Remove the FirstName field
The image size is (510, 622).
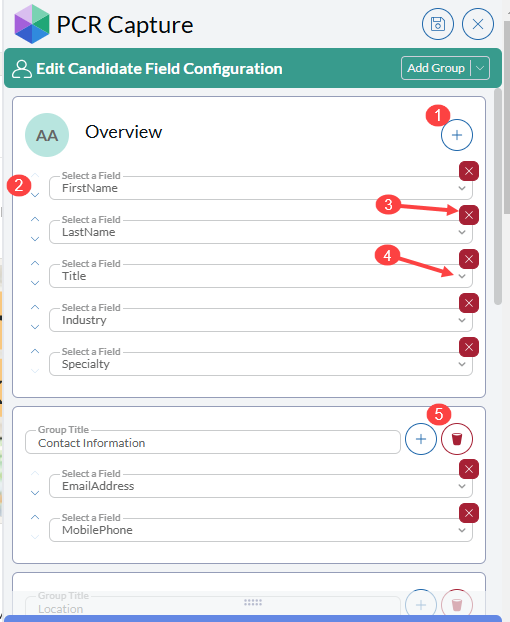469,171
